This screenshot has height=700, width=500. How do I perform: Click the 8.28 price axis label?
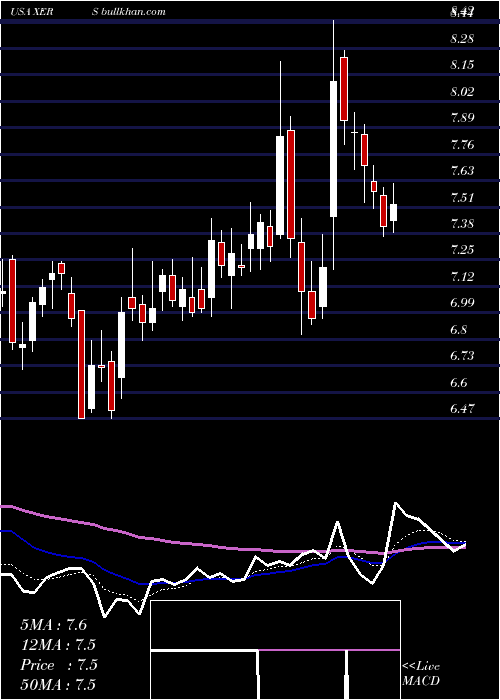462,39
